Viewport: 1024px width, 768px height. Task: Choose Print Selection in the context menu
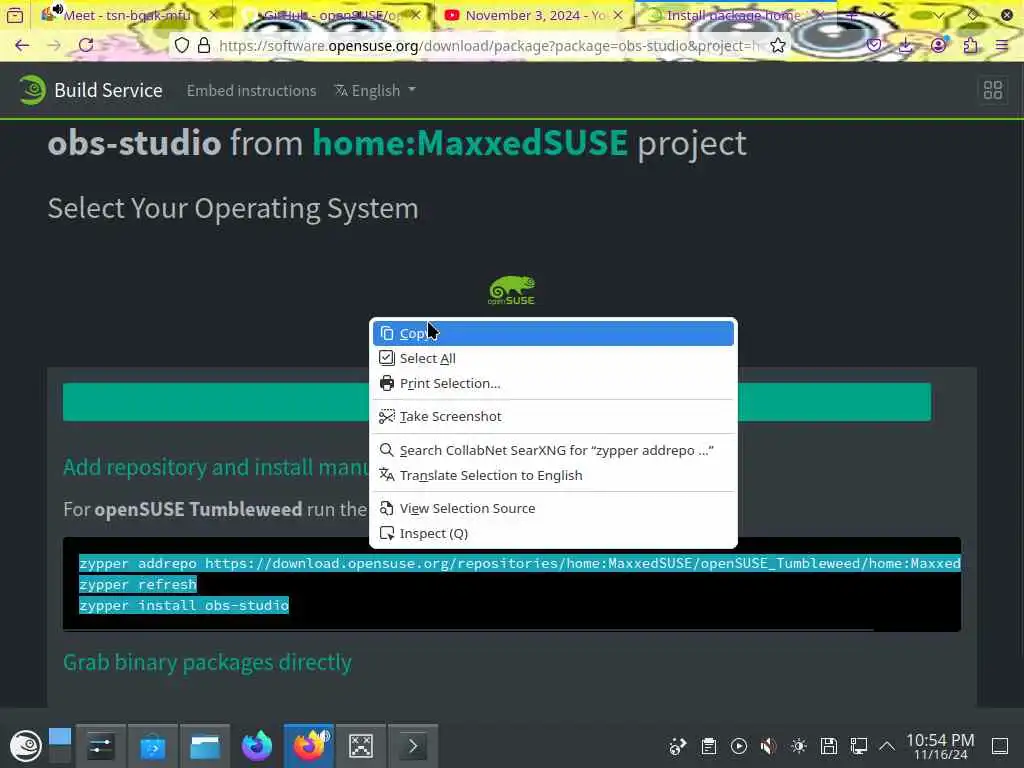[553, 383]
